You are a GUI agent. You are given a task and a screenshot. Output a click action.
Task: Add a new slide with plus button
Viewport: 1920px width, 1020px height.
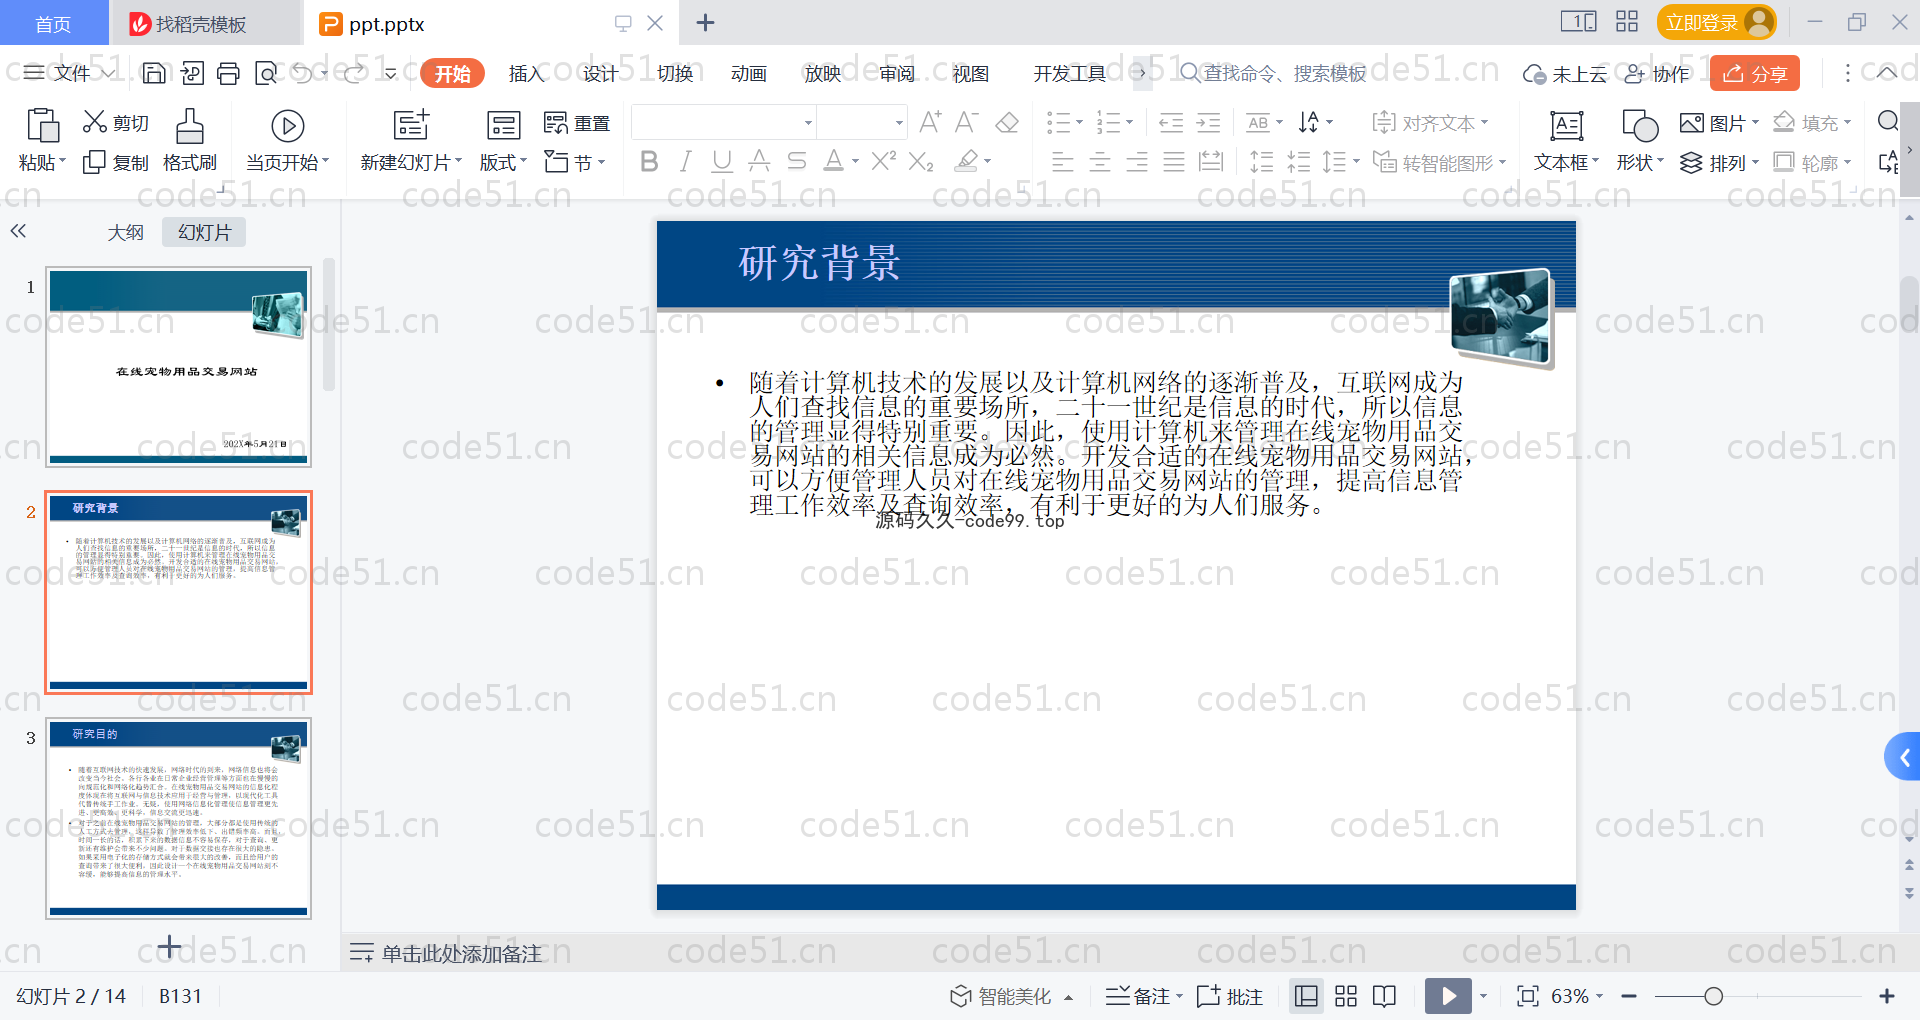pyautogui.click(x=170, y=946)
